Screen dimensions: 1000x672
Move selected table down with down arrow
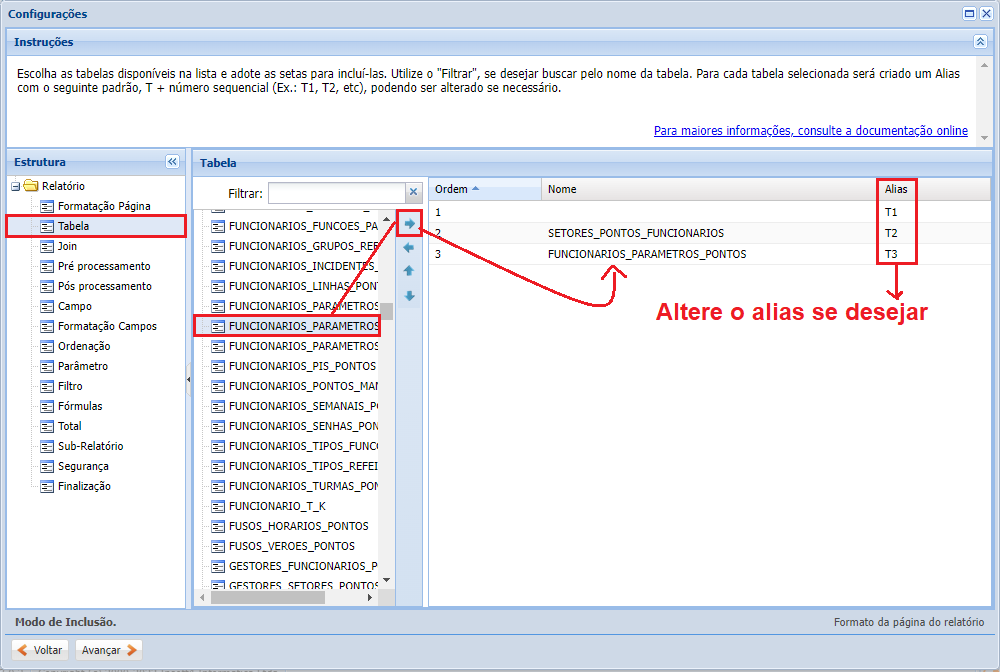(409, 296)
